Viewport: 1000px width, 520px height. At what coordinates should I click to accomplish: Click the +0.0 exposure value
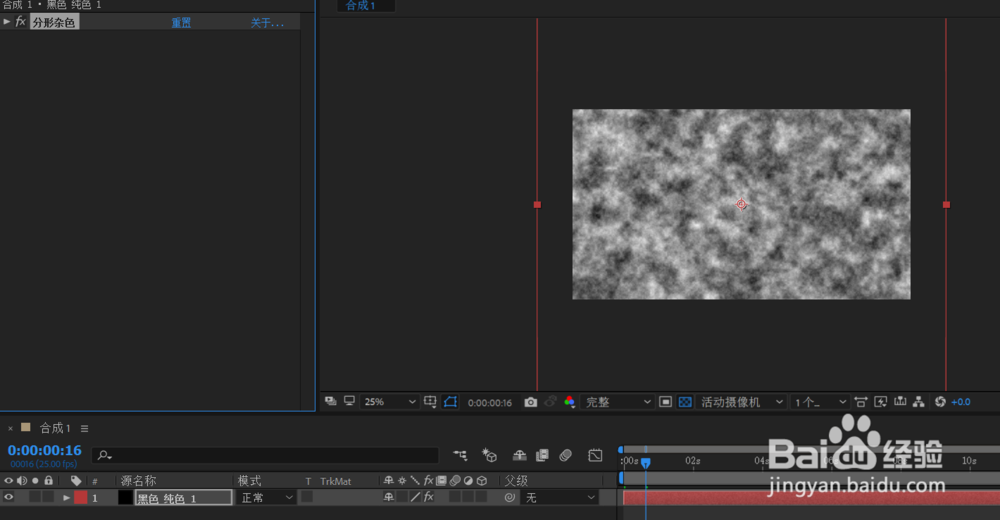(960, 402)
